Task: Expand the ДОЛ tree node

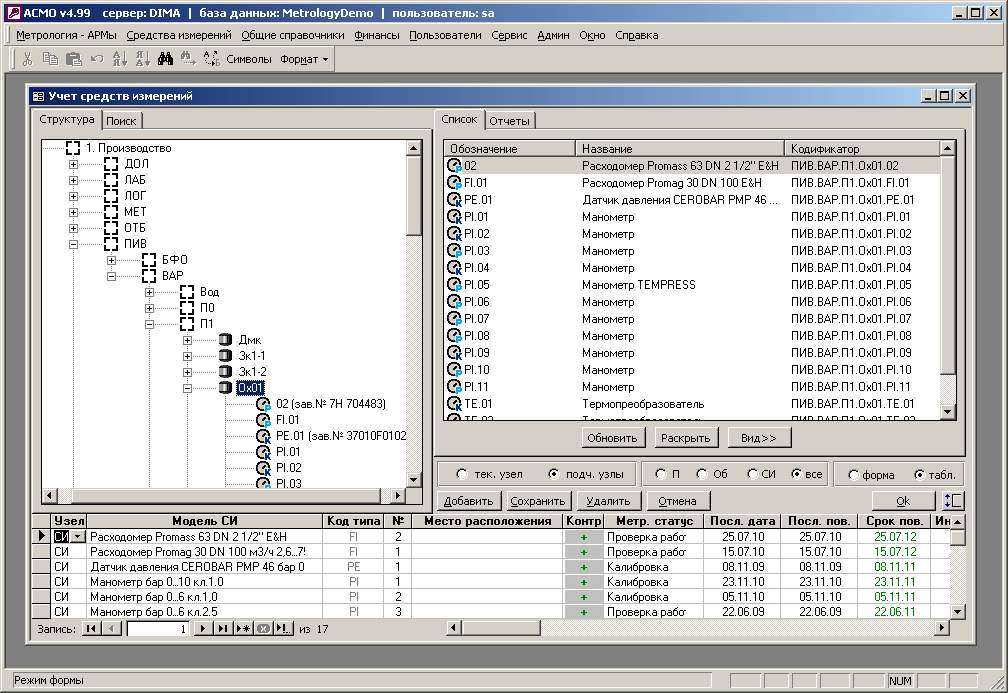Action: 74,164
